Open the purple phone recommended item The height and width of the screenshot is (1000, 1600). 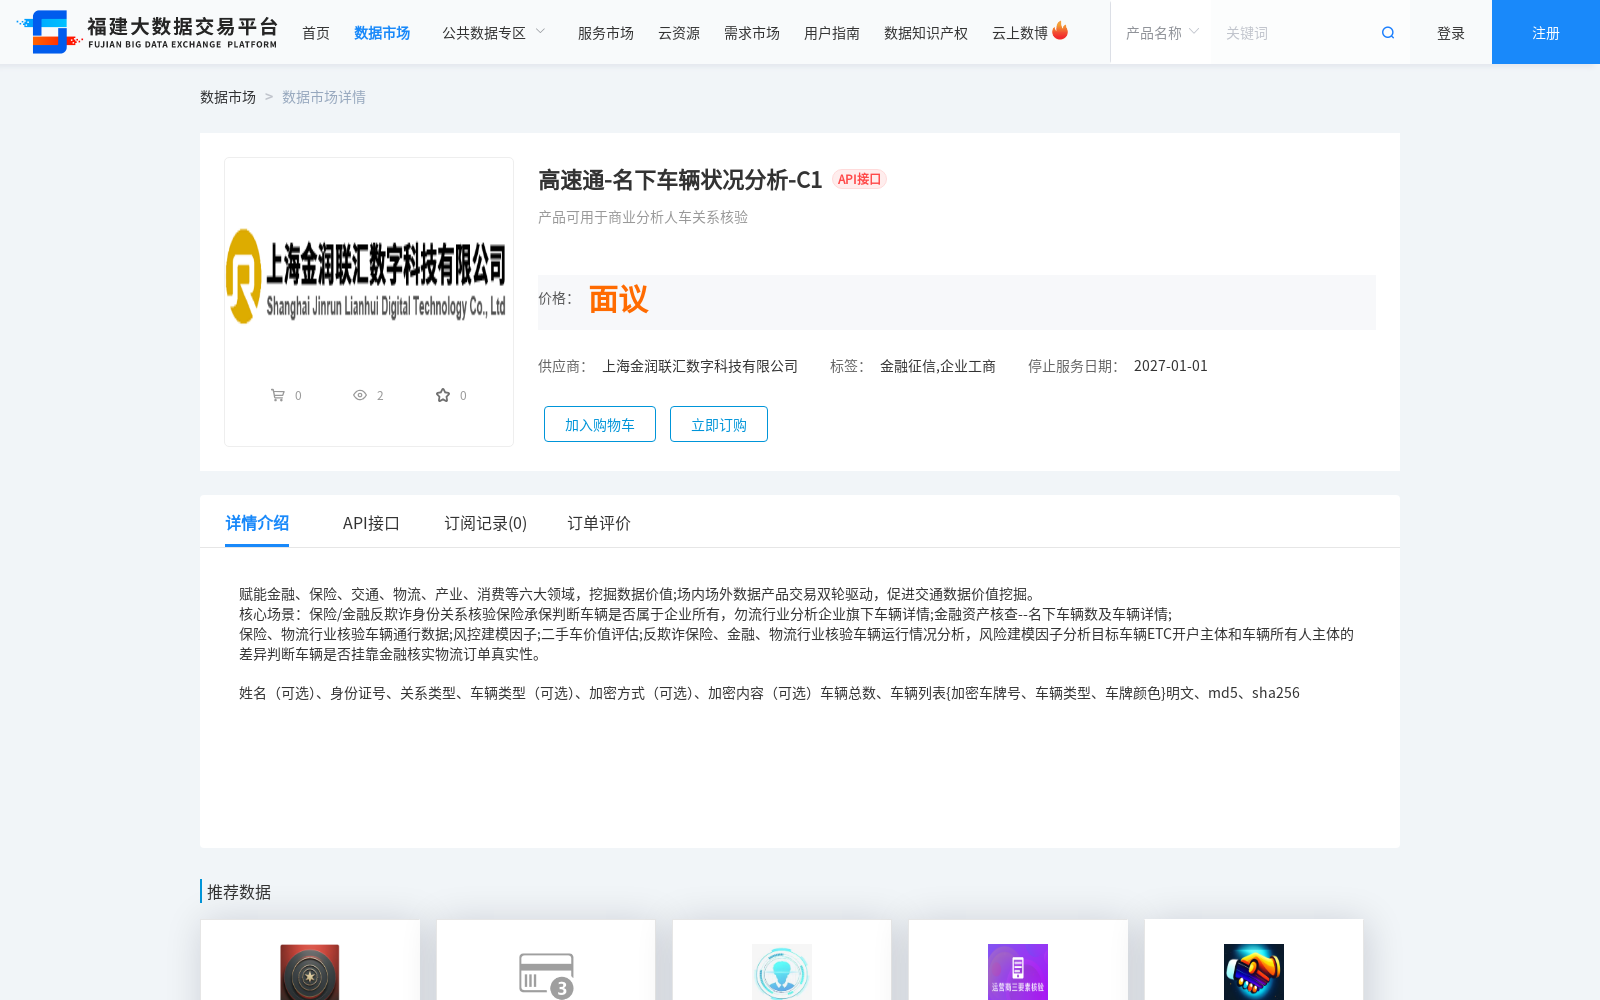pyautogui.click(x=1018, y=971)
